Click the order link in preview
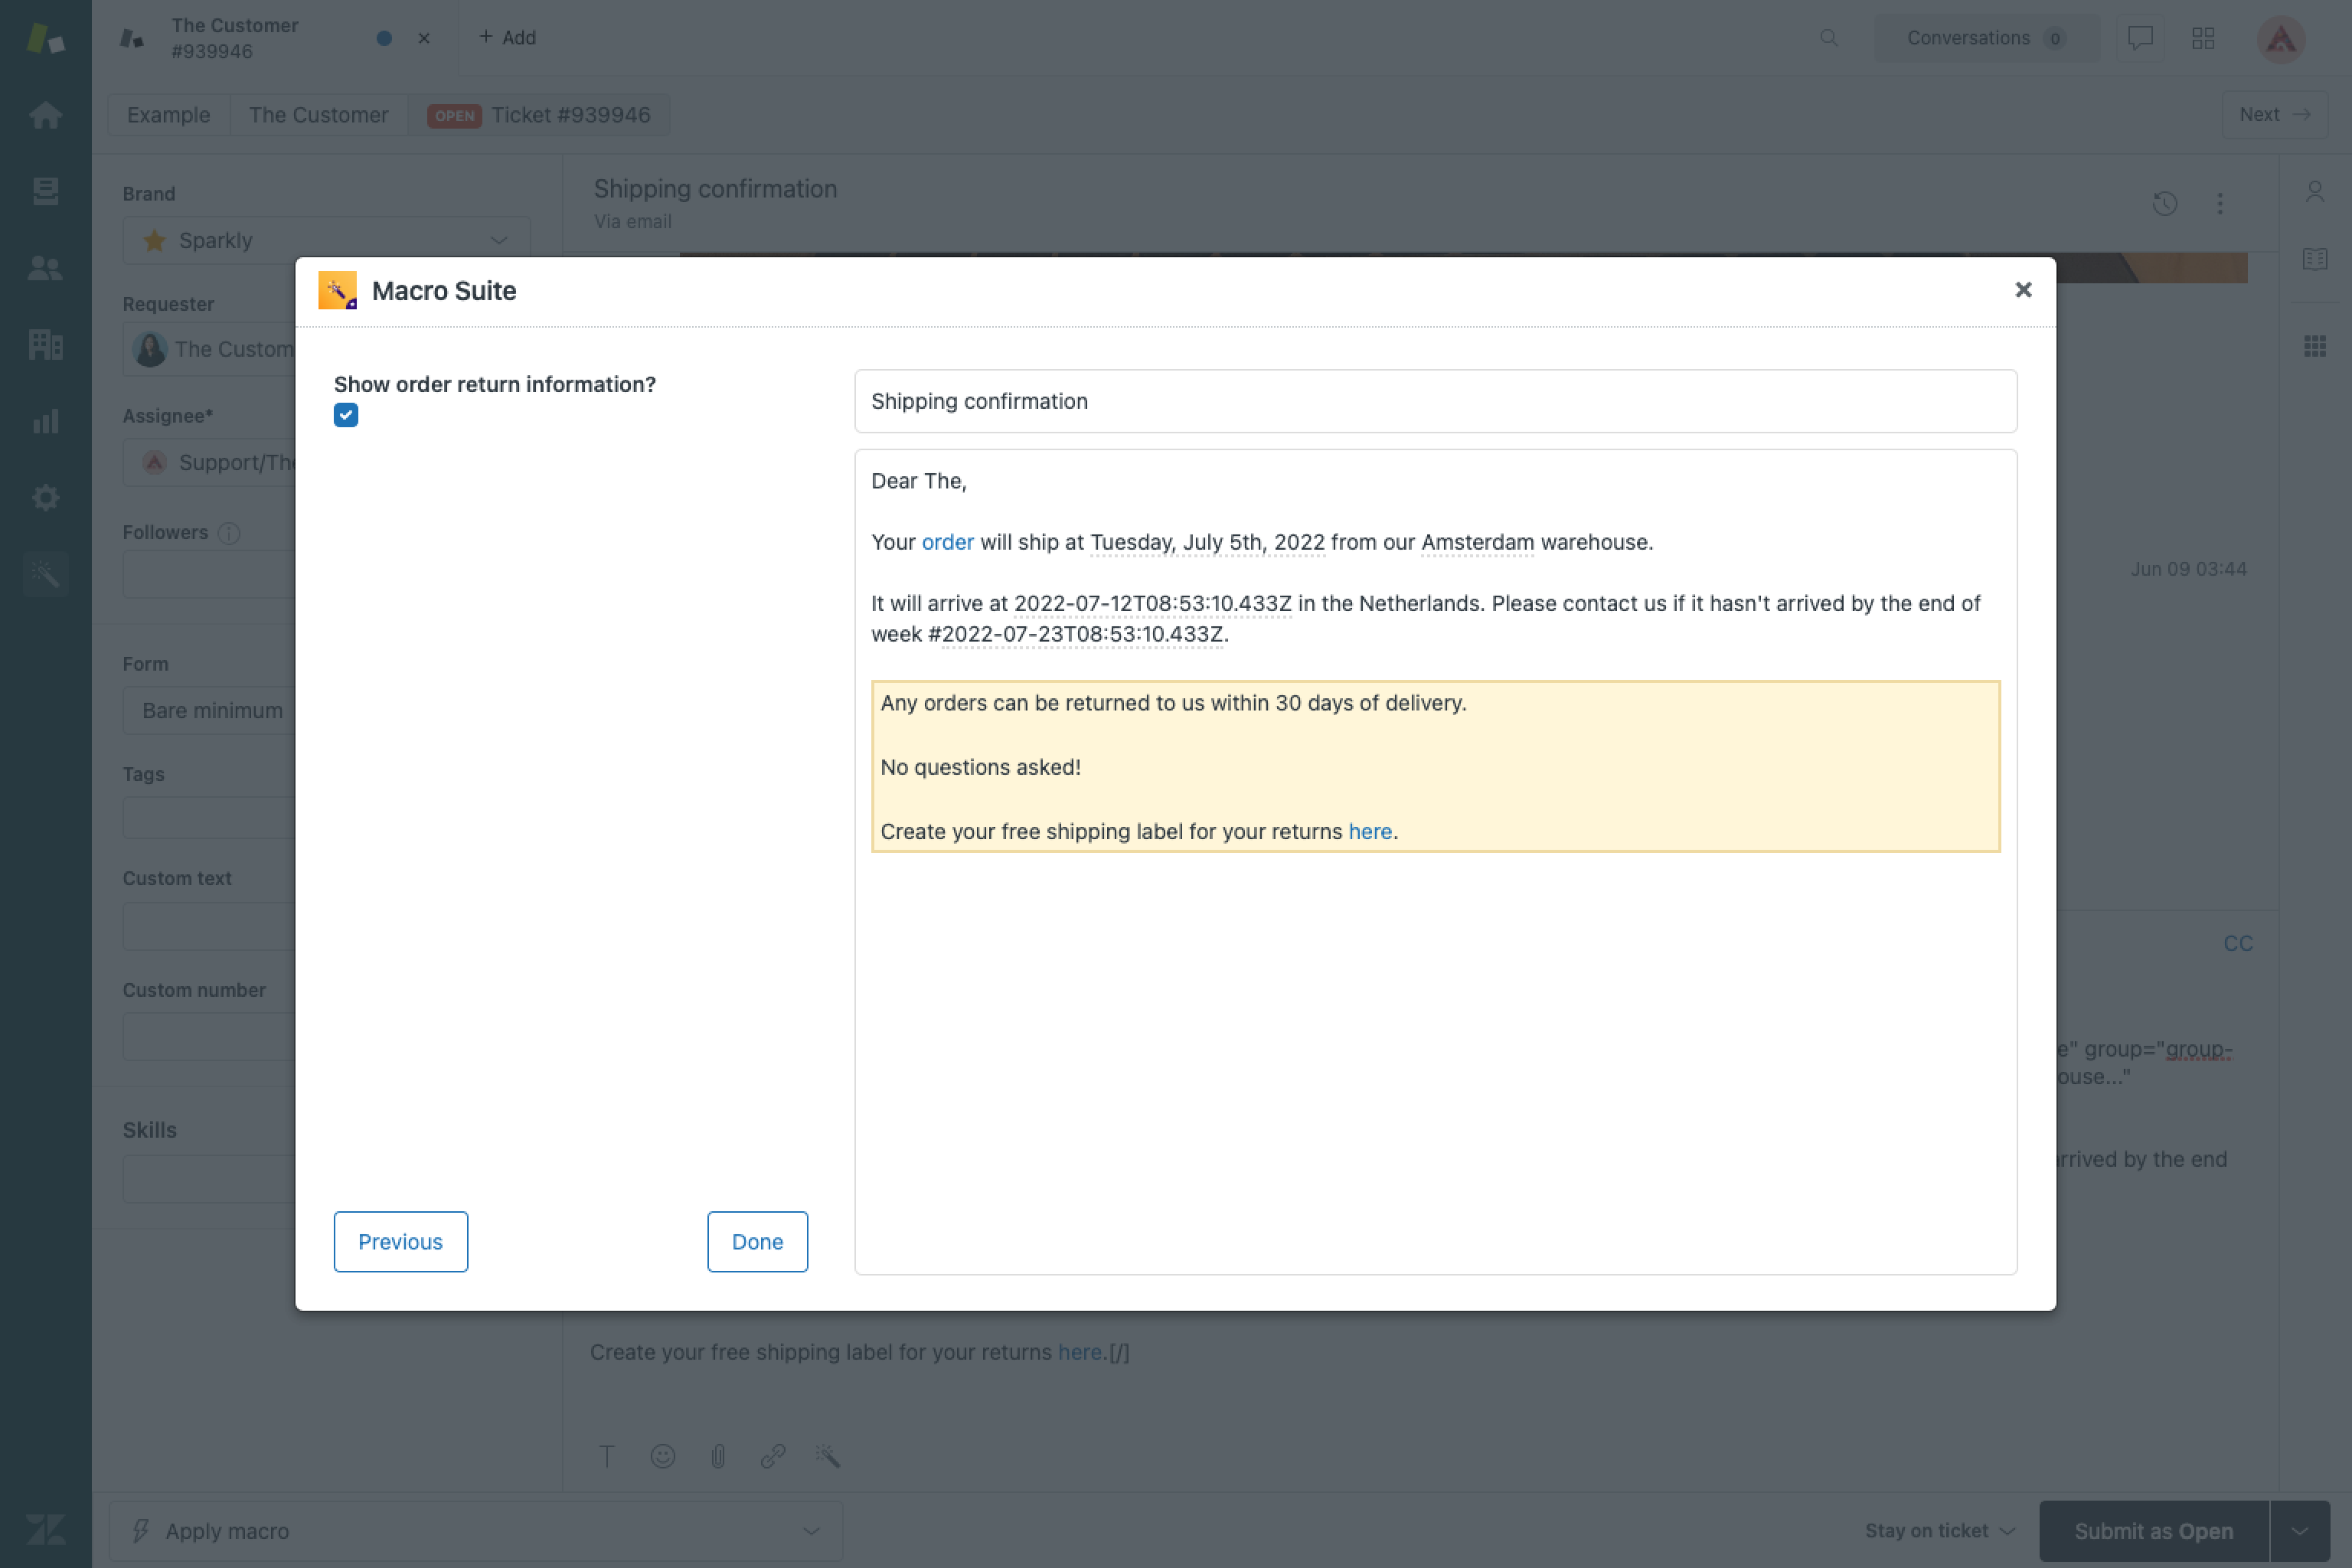 point(947,542)
